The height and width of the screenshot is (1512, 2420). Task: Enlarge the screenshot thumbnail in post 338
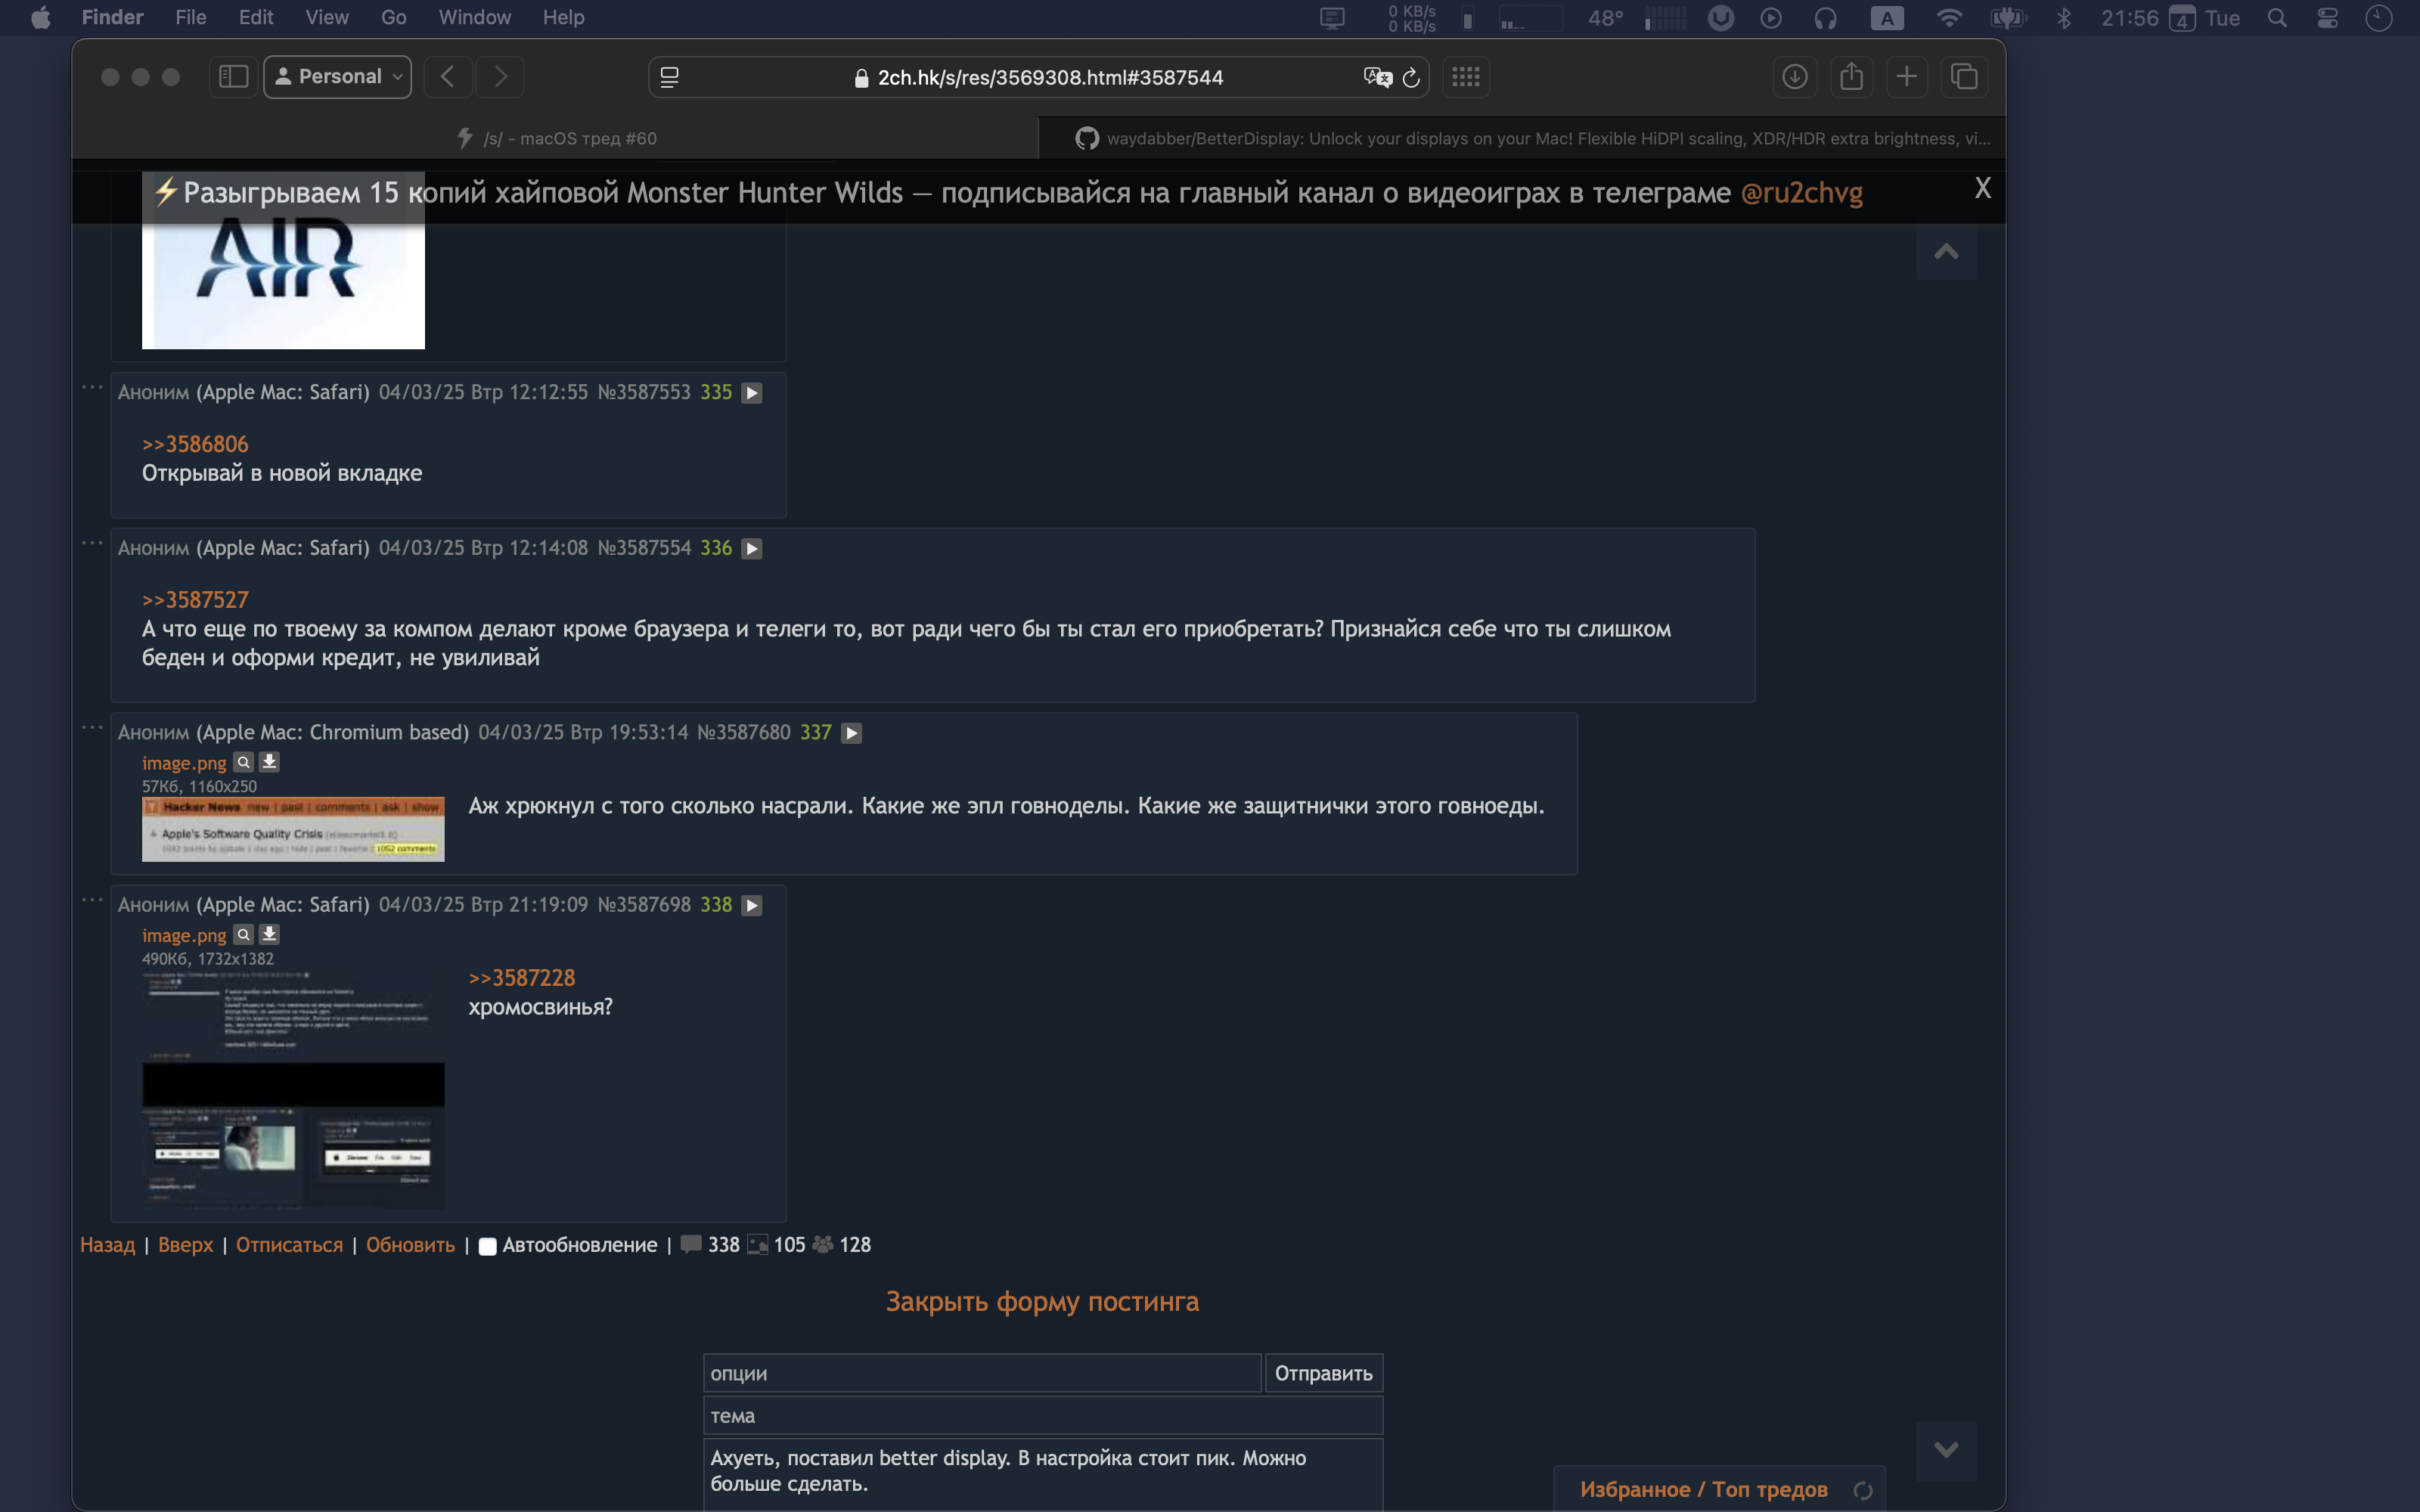(x=293, y=1090)
